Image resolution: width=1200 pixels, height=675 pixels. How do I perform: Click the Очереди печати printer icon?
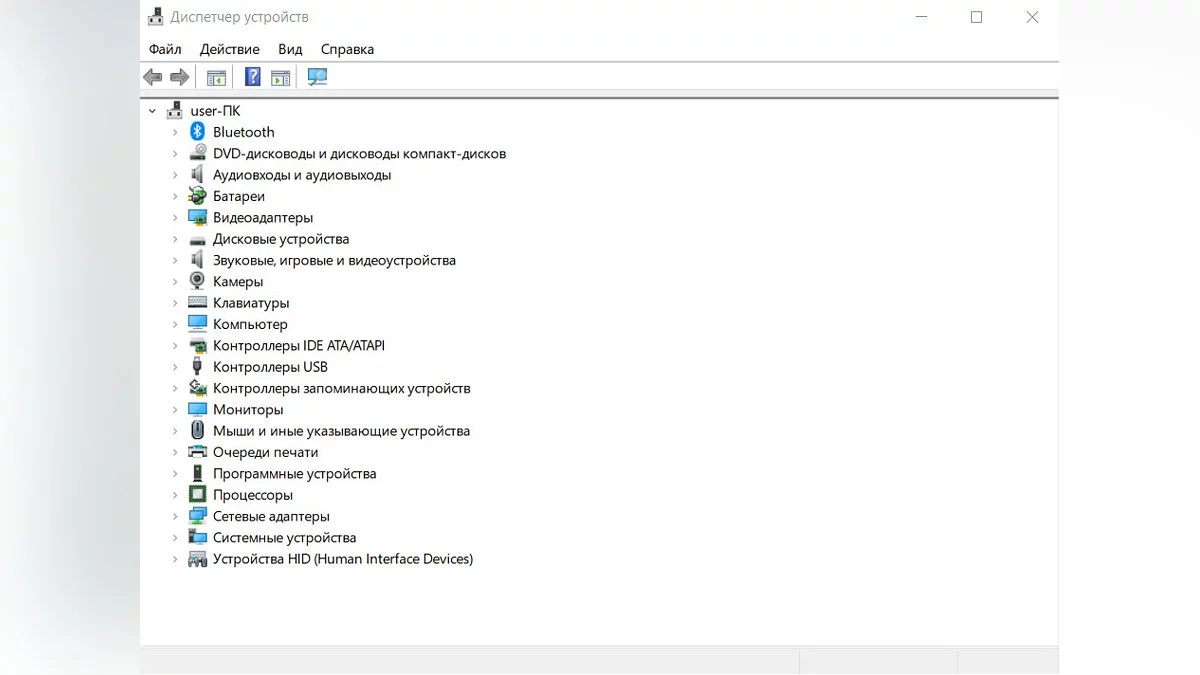[197, 452]
